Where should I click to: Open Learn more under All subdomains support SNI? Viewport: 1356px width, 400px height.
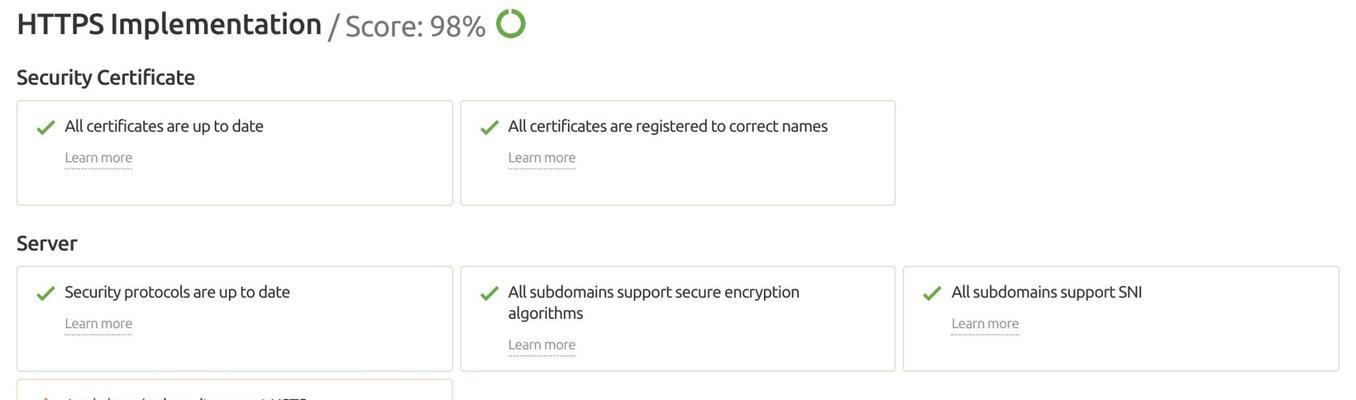985,324
